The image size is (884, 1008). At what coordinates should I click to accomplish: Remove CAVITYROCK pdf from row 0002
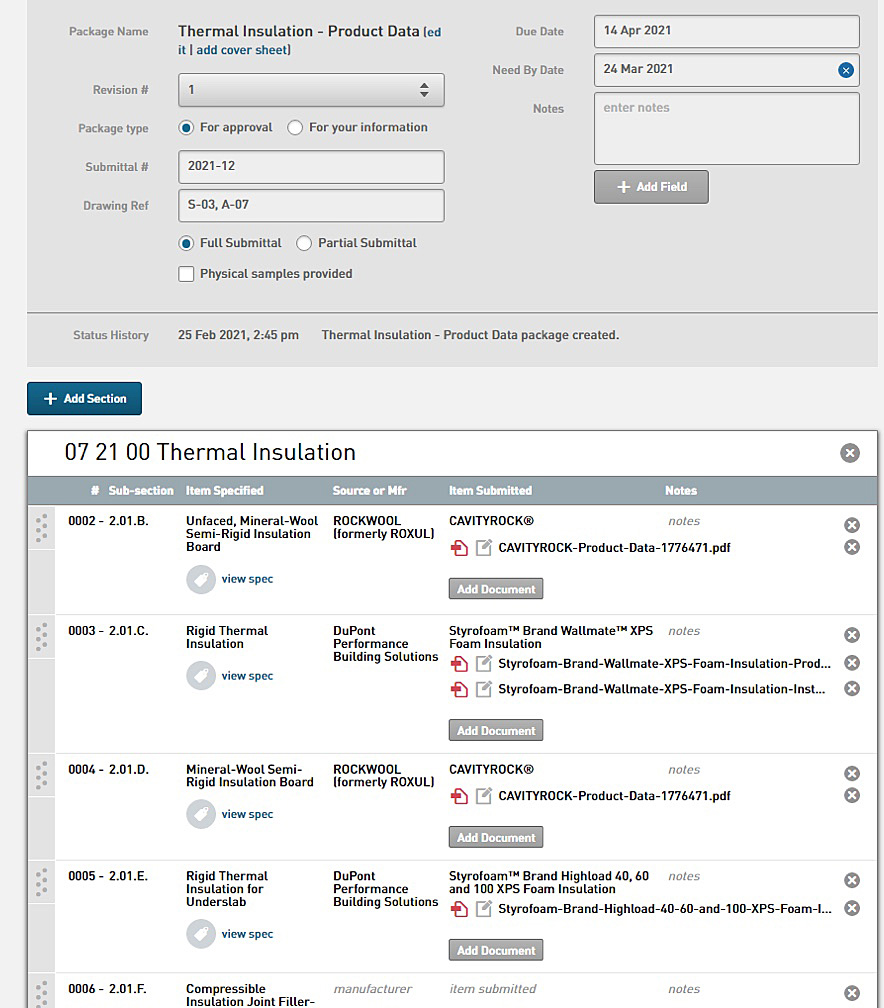[x=852, y=547]
